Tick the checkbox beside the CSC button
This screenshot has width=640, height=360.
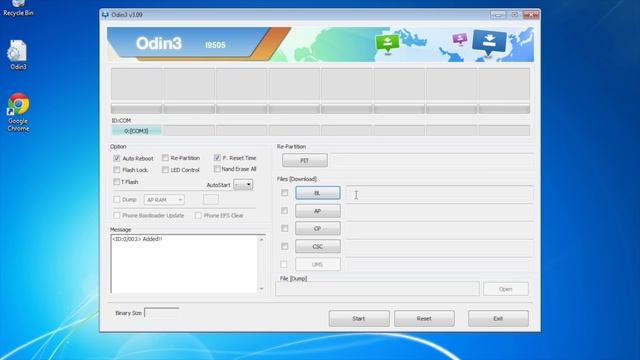tap(284, 246)
